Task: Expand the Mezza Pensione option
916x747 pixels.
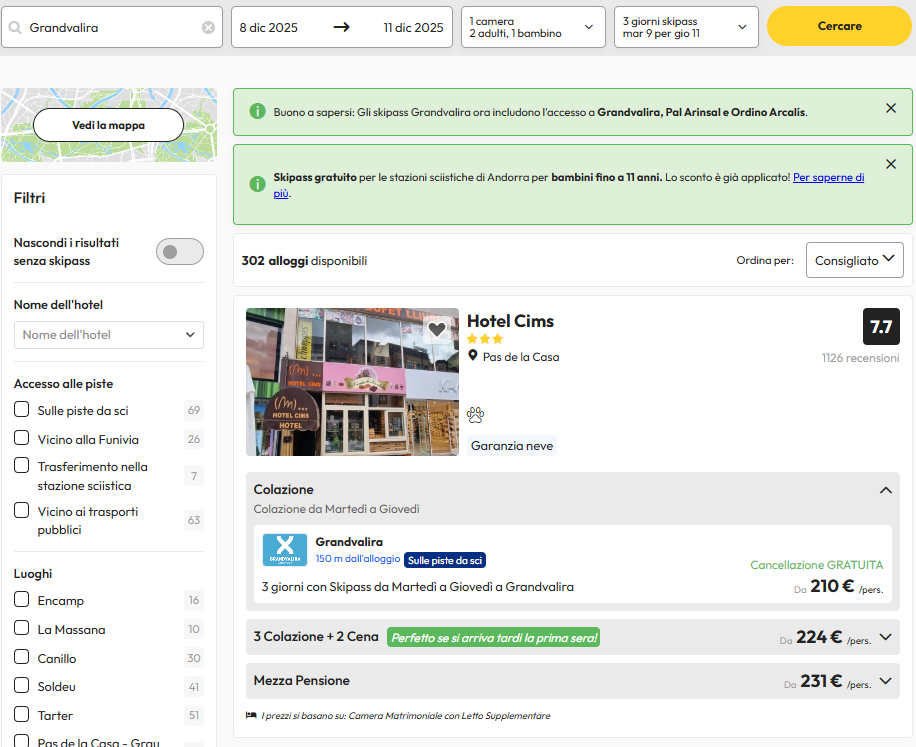Action: pos(886,680)
